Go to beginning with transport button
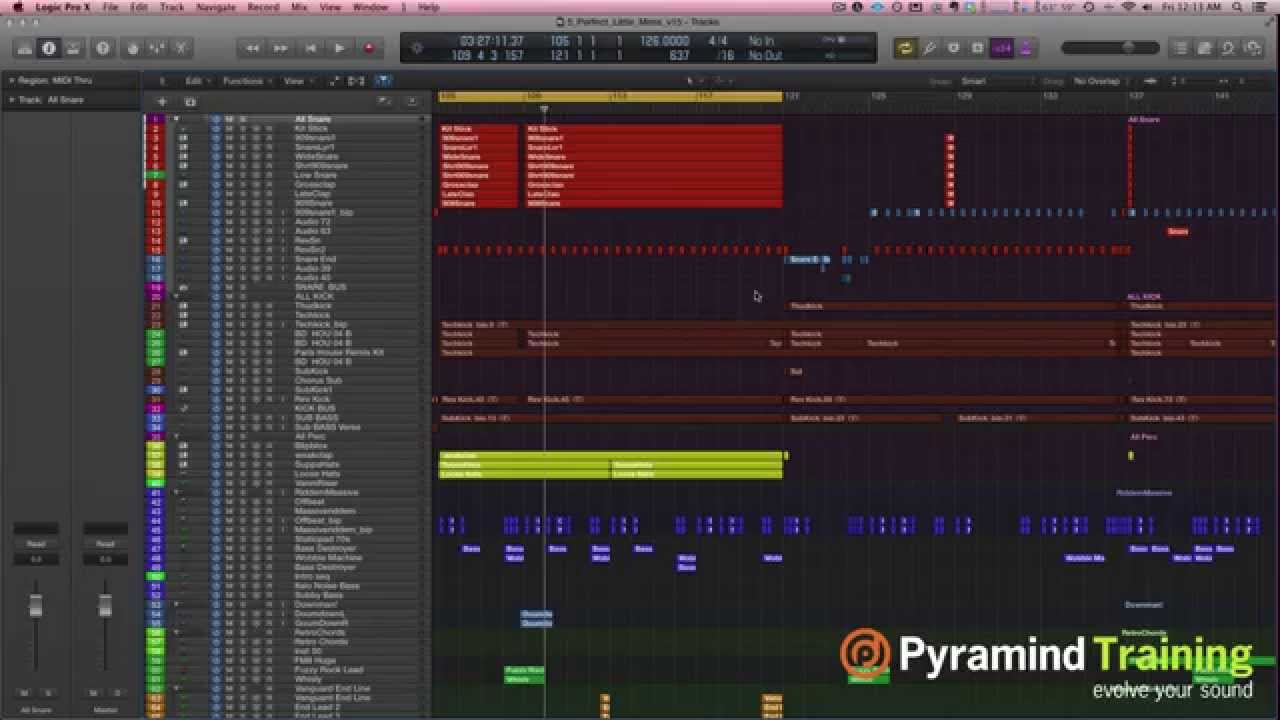 point(310,48)
